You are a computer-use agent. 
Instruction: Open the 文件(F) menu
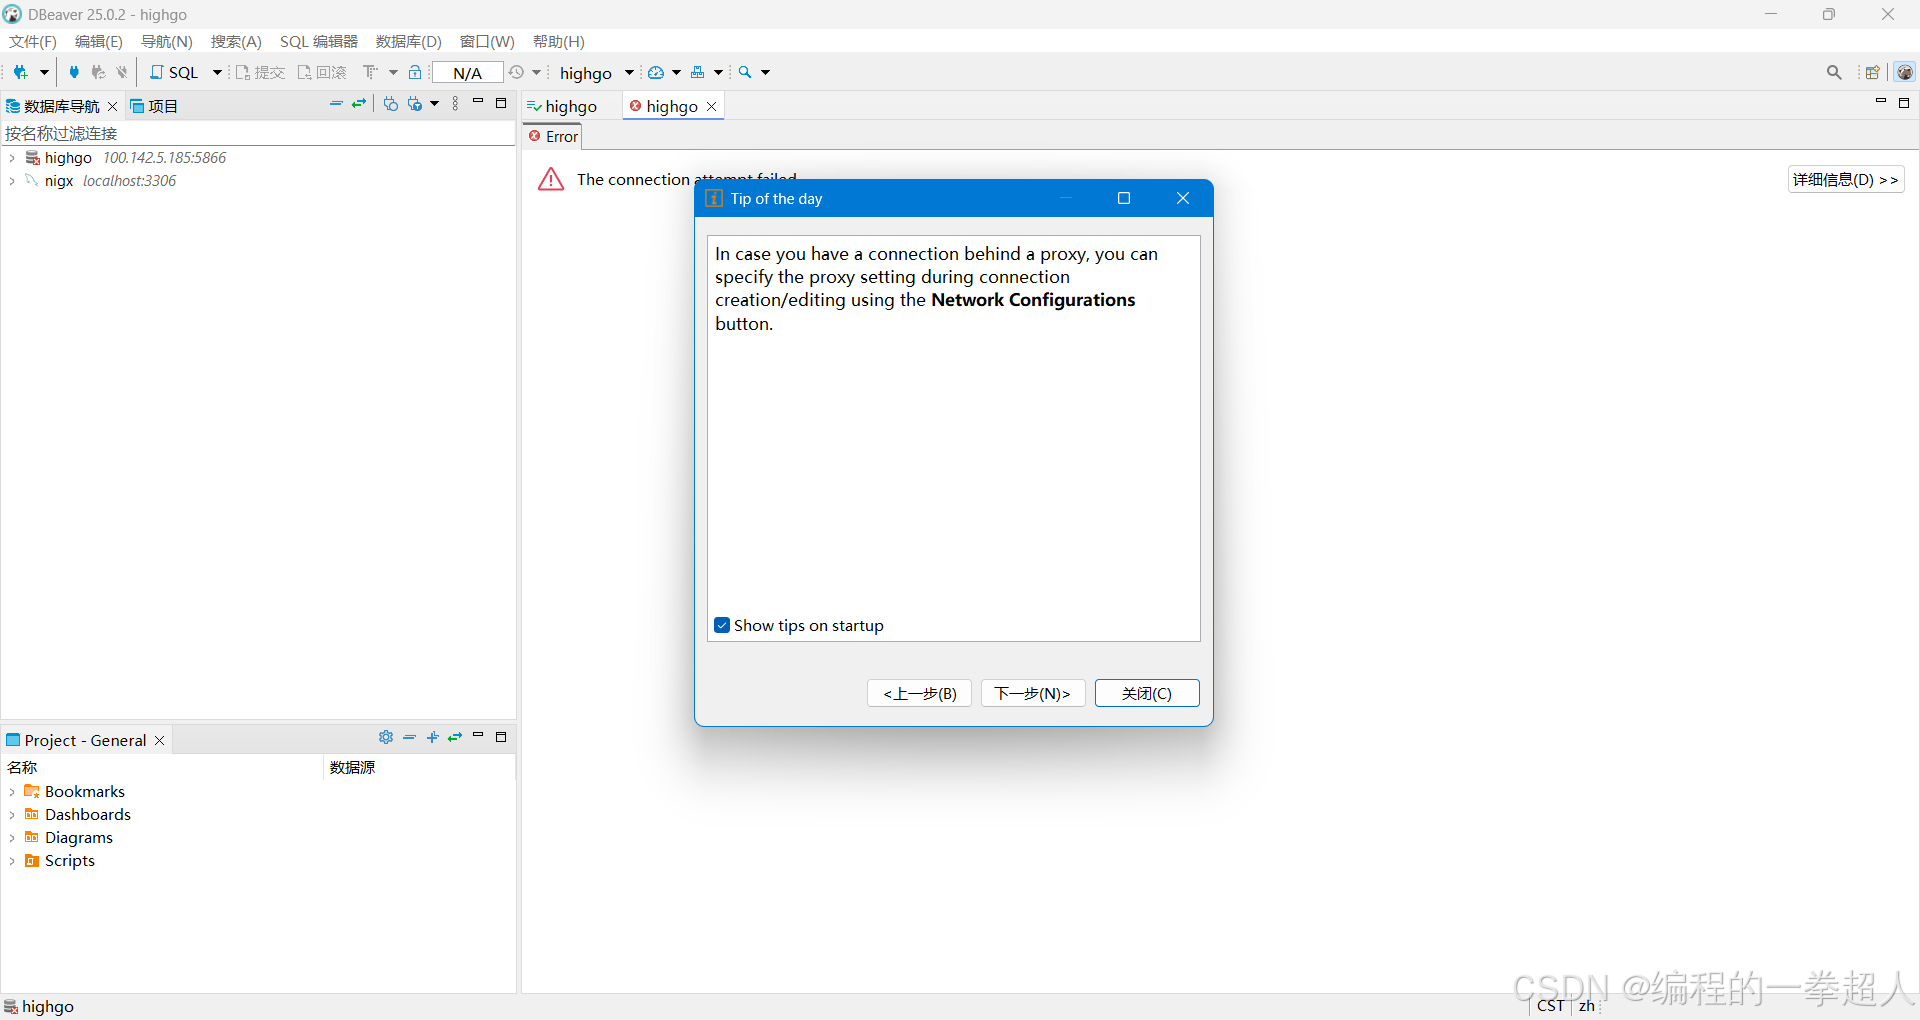(33, 41)
